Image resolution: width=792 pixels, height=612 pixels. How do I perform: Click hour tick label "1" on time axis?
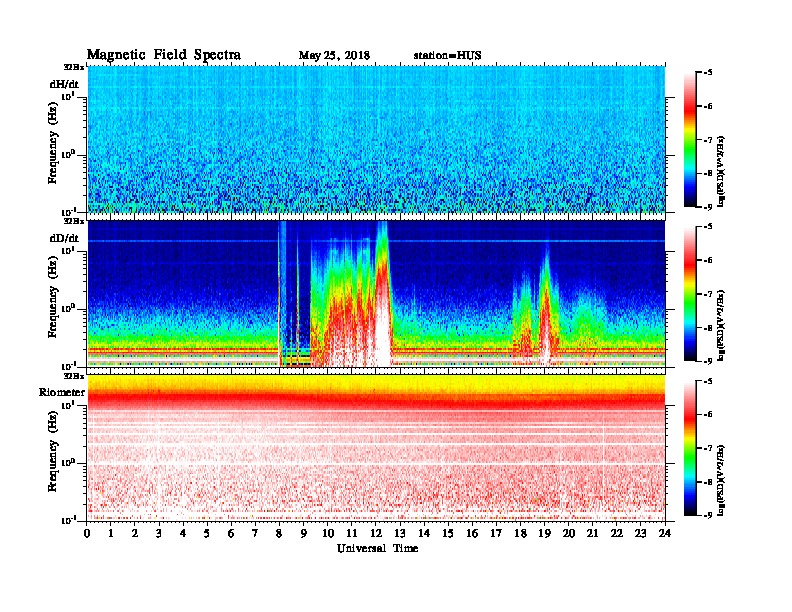(x=111, y=534)
